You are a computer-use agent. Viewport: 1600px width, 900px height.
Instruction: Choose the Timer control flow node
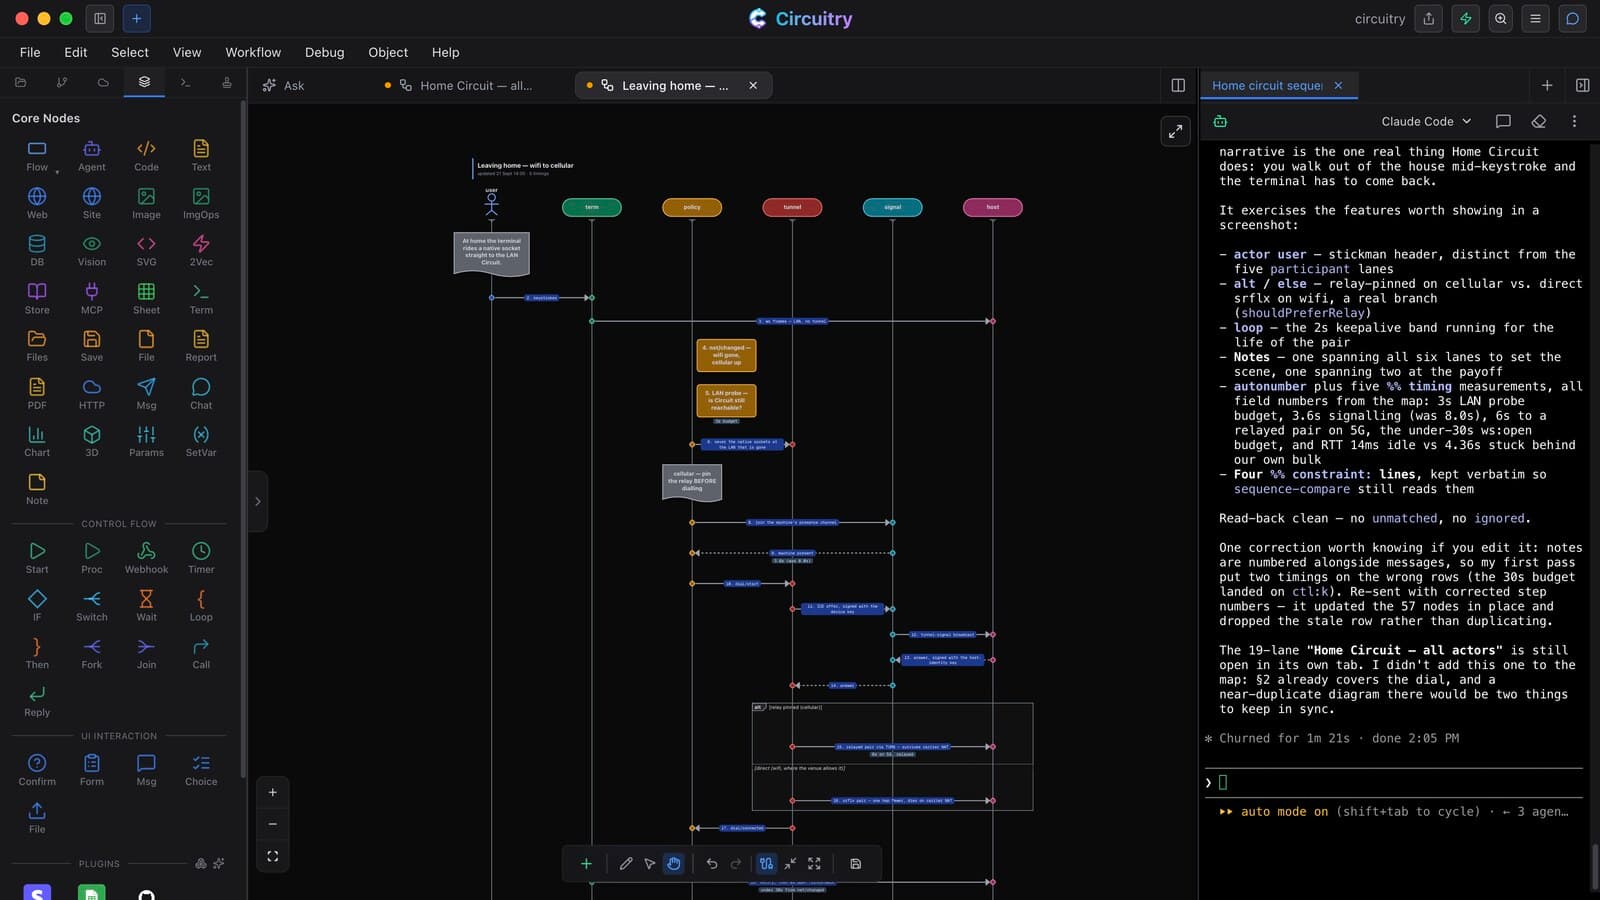(201, 557)
